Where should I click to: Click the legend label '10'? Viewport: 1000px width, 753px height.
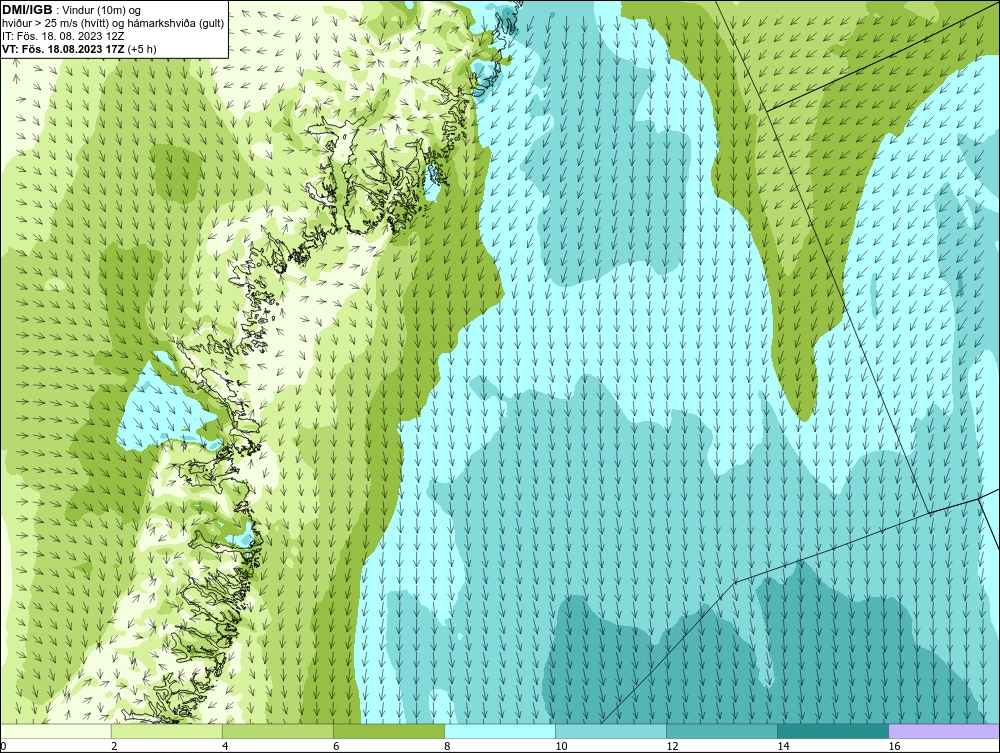(x=561, y=746)
